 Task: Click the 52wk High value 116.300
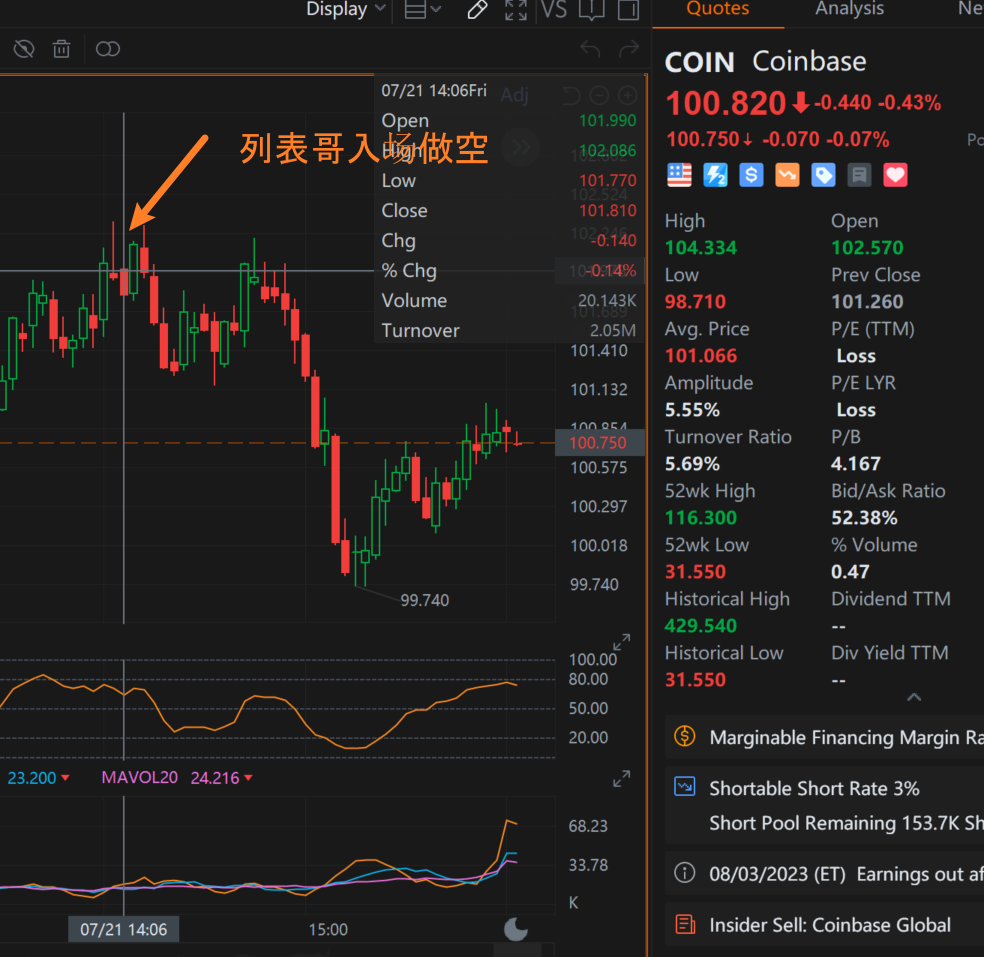tap(701, 518)
